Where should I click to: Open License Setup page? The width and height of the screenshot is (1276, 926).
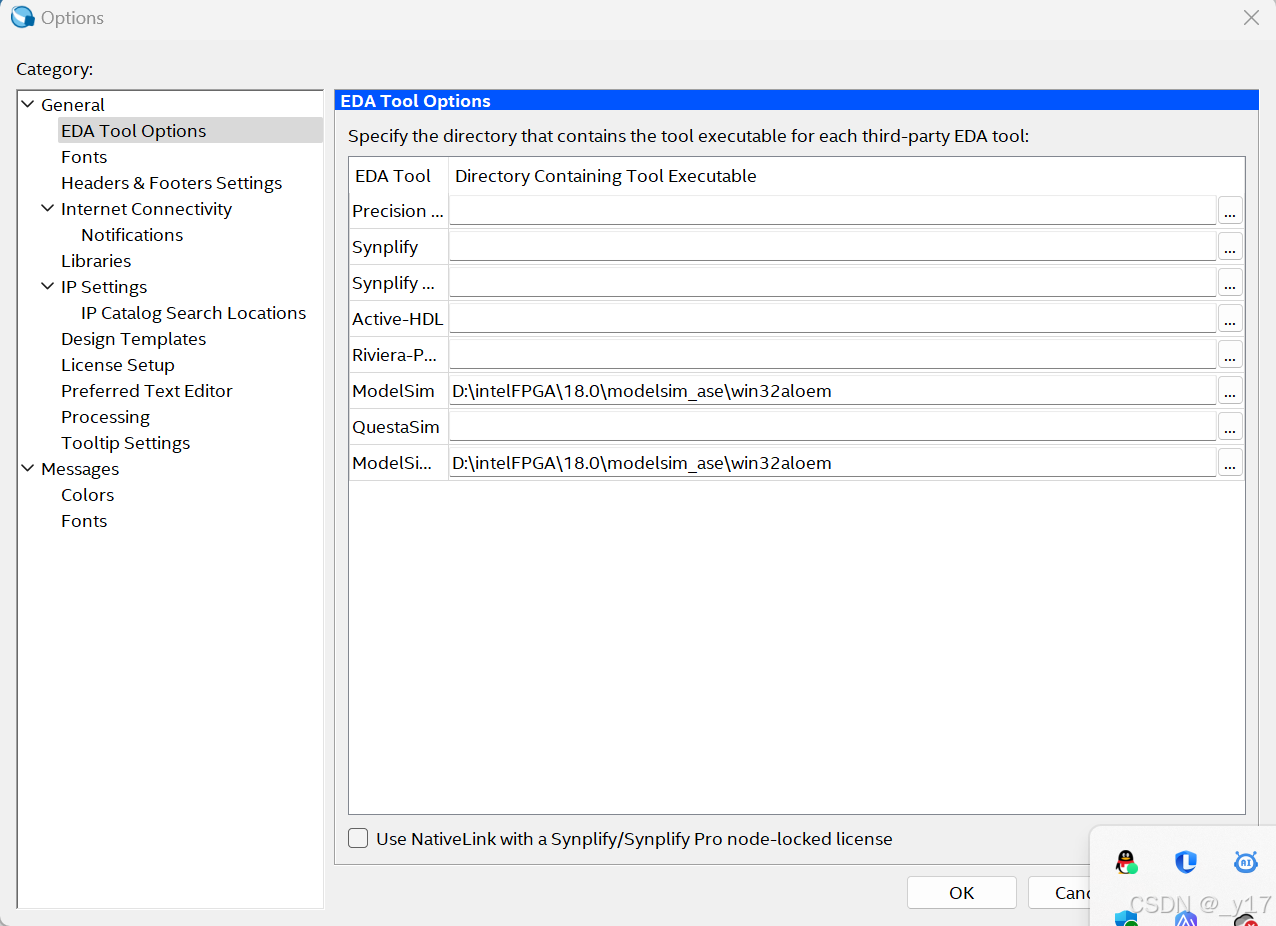click(x=117, y=365)
